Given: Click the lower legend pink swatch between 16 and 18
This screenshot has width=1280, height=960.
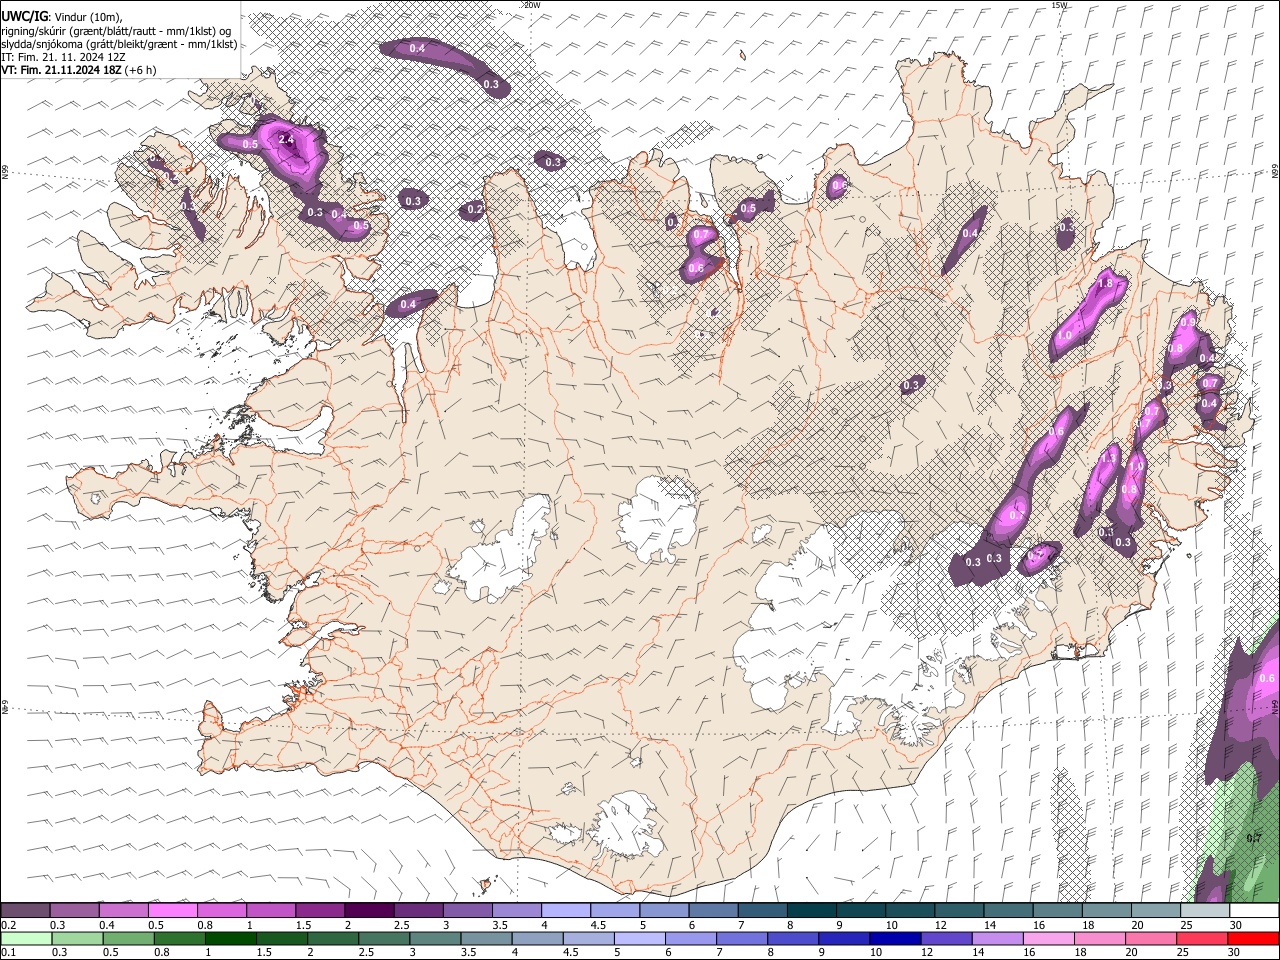Looking at the screenshot, I should coord(1049,938).
